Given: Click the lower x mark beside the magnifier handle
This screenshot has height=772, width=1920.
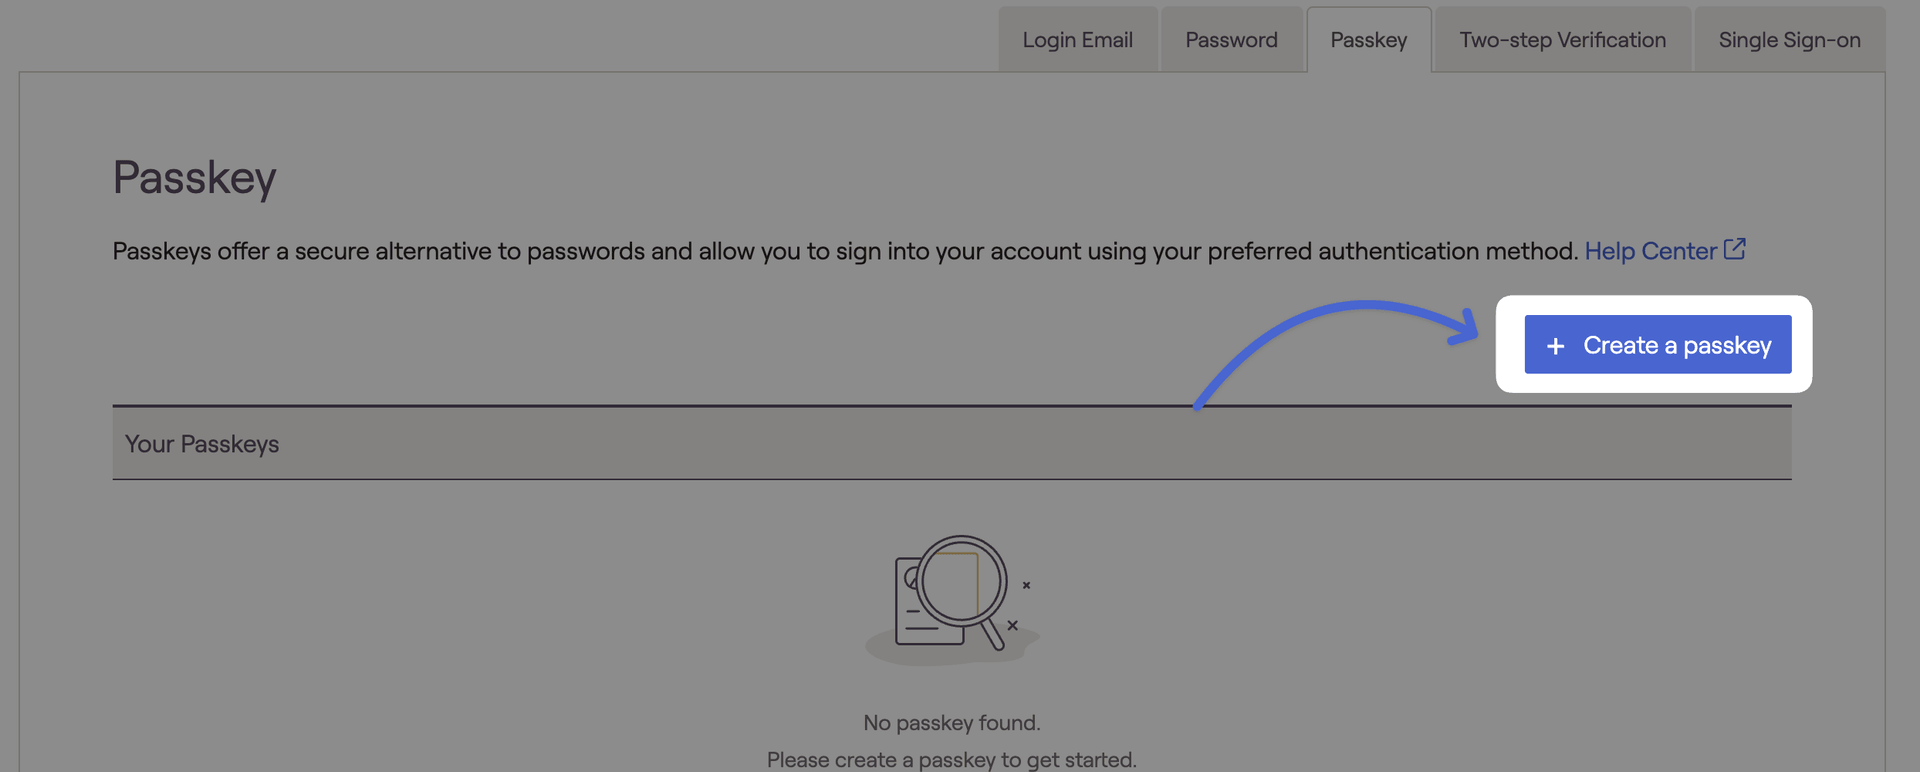Looking at the screenshot, I should point(1012,625).
